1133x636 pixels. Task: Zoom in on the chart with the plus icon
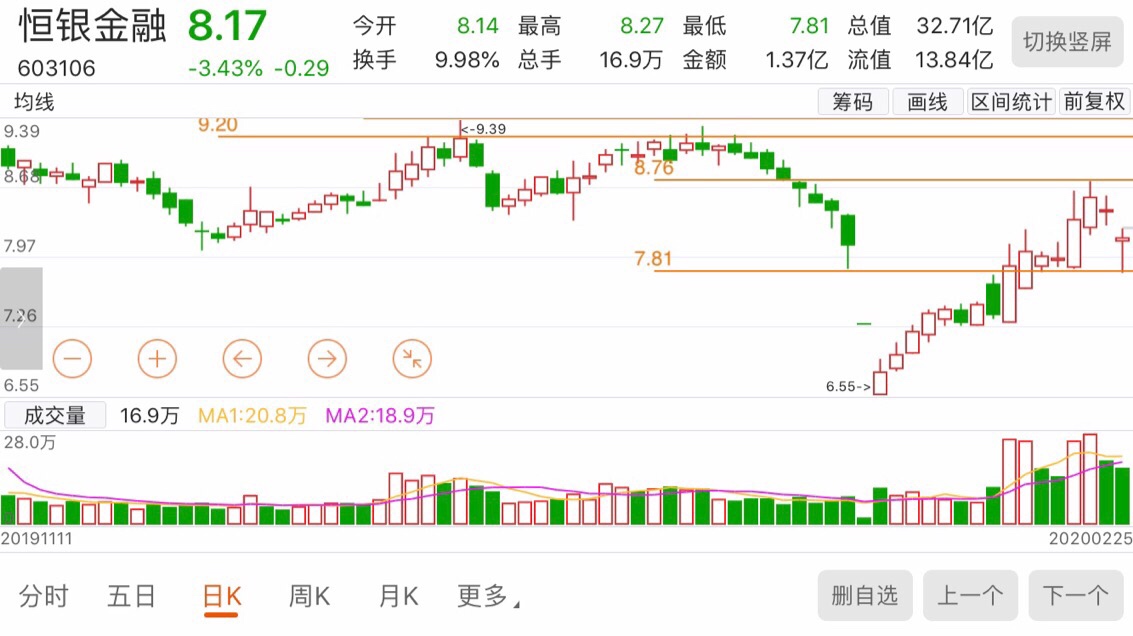click(156, 358)
